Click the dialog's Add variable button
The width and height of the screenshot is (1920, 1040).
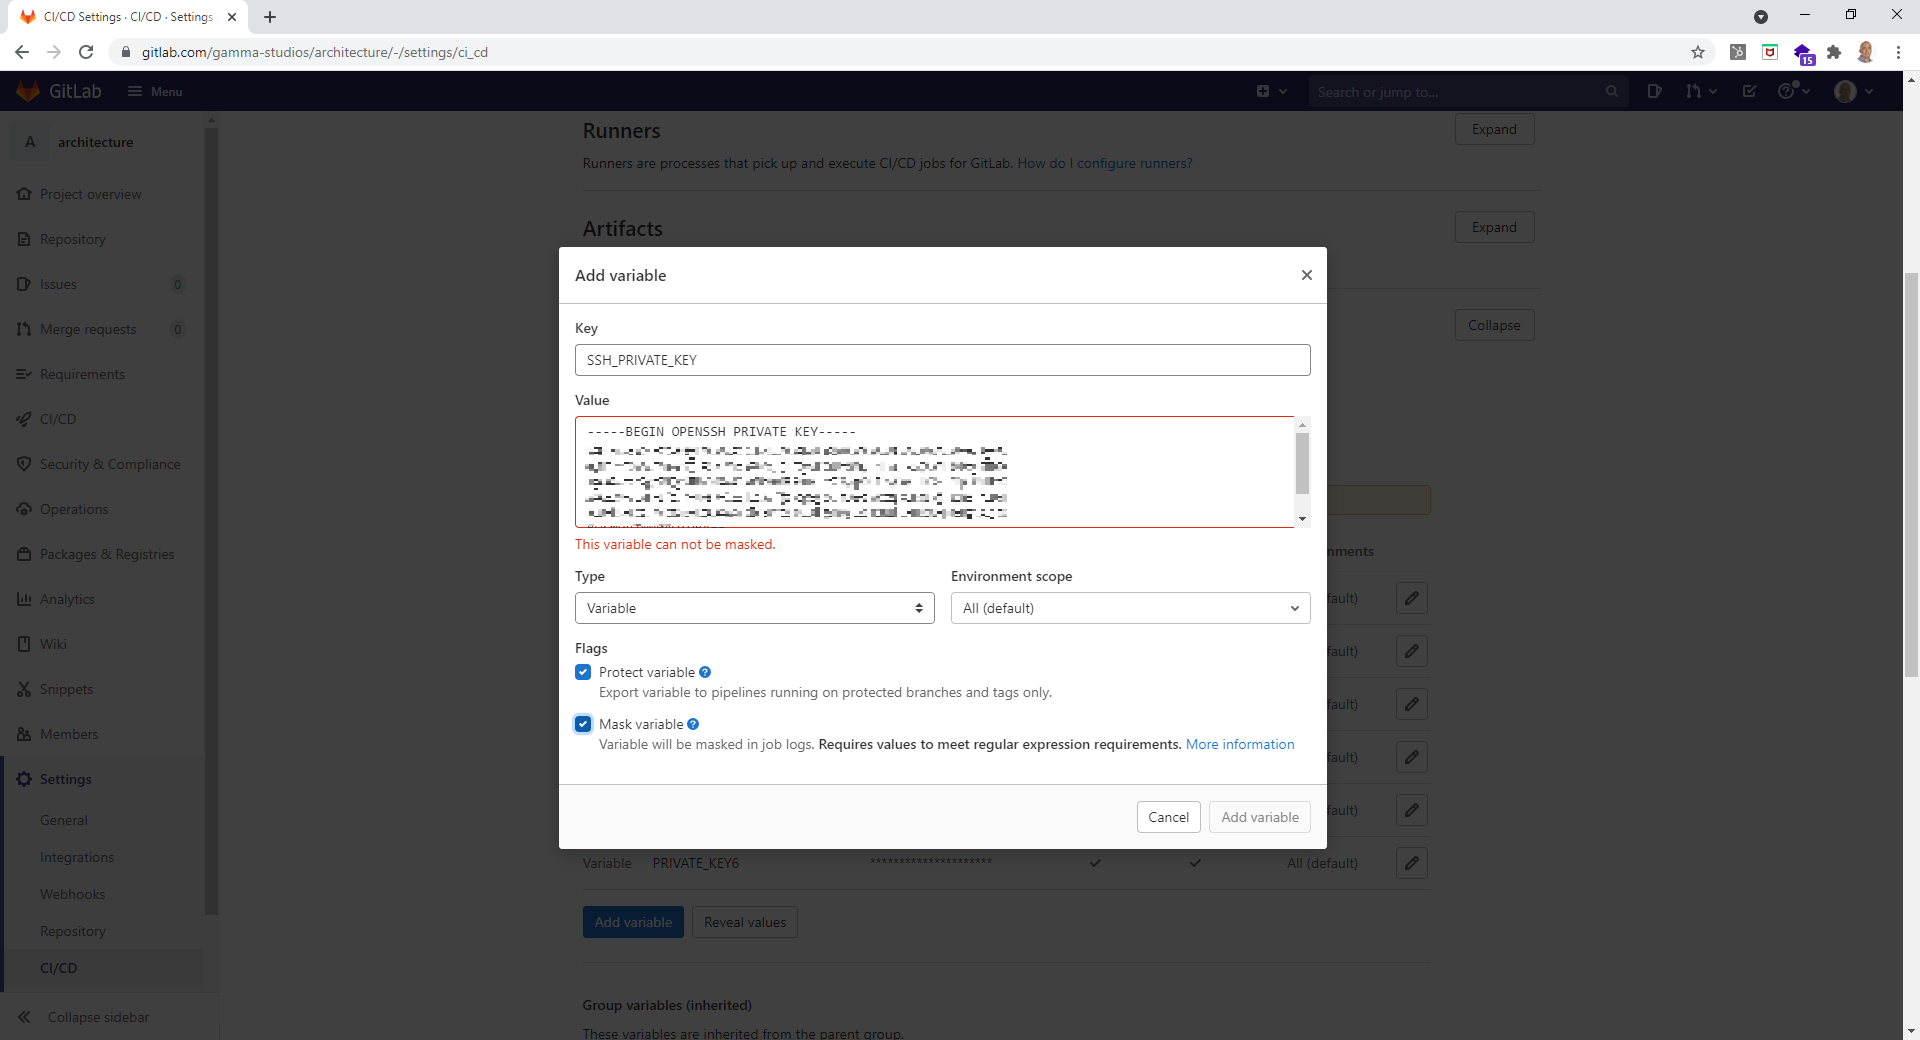click(x=1259, y=817)
